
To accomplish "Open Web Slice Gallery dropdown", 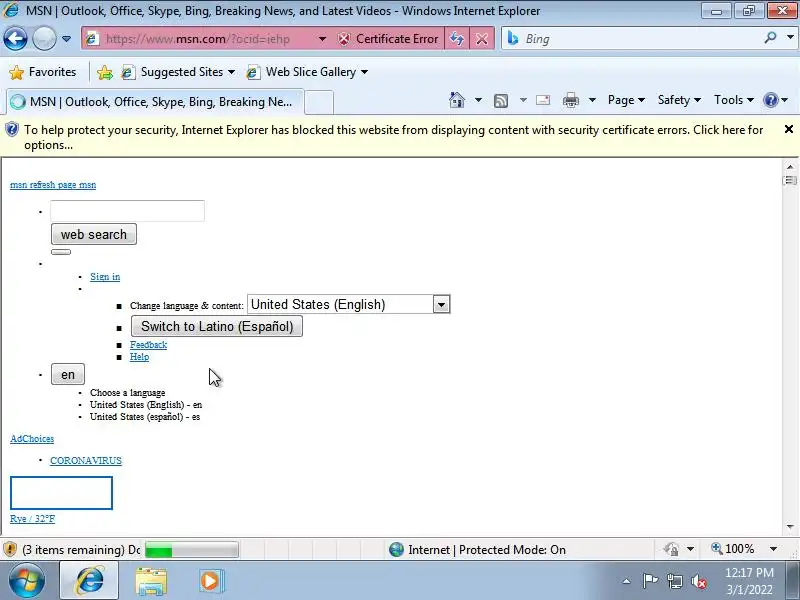I will 307,72.
